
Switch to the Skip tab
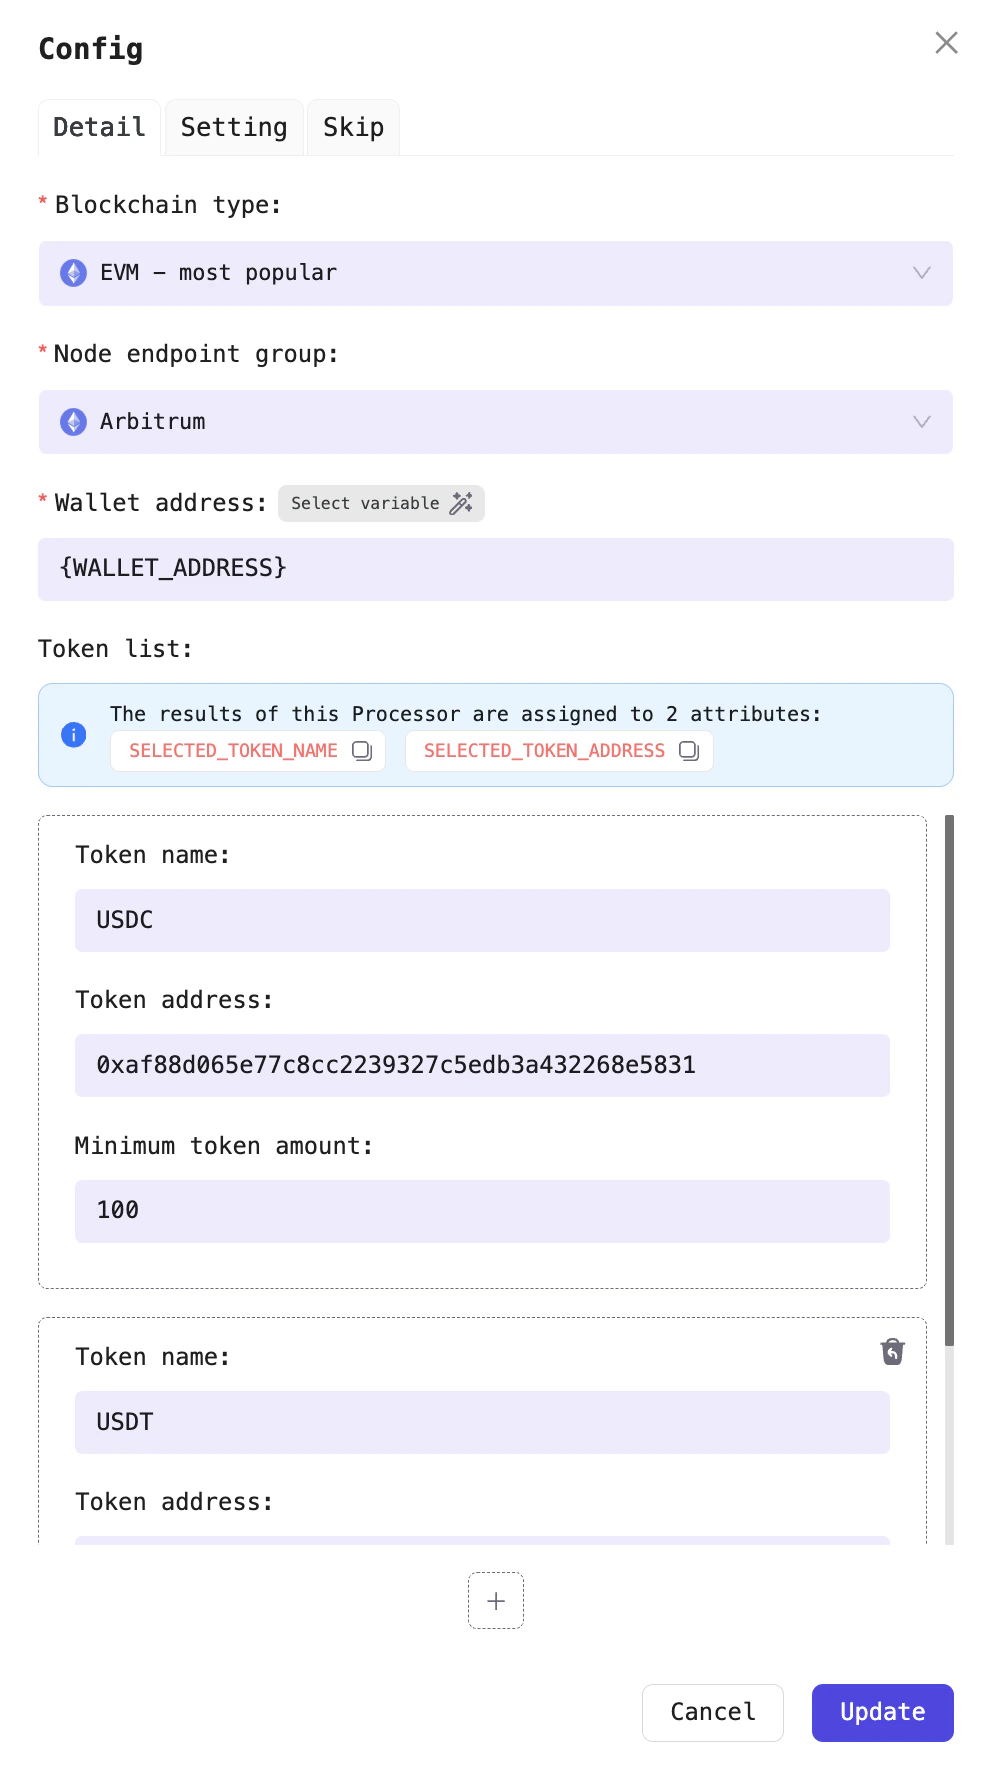click(352, 127)
